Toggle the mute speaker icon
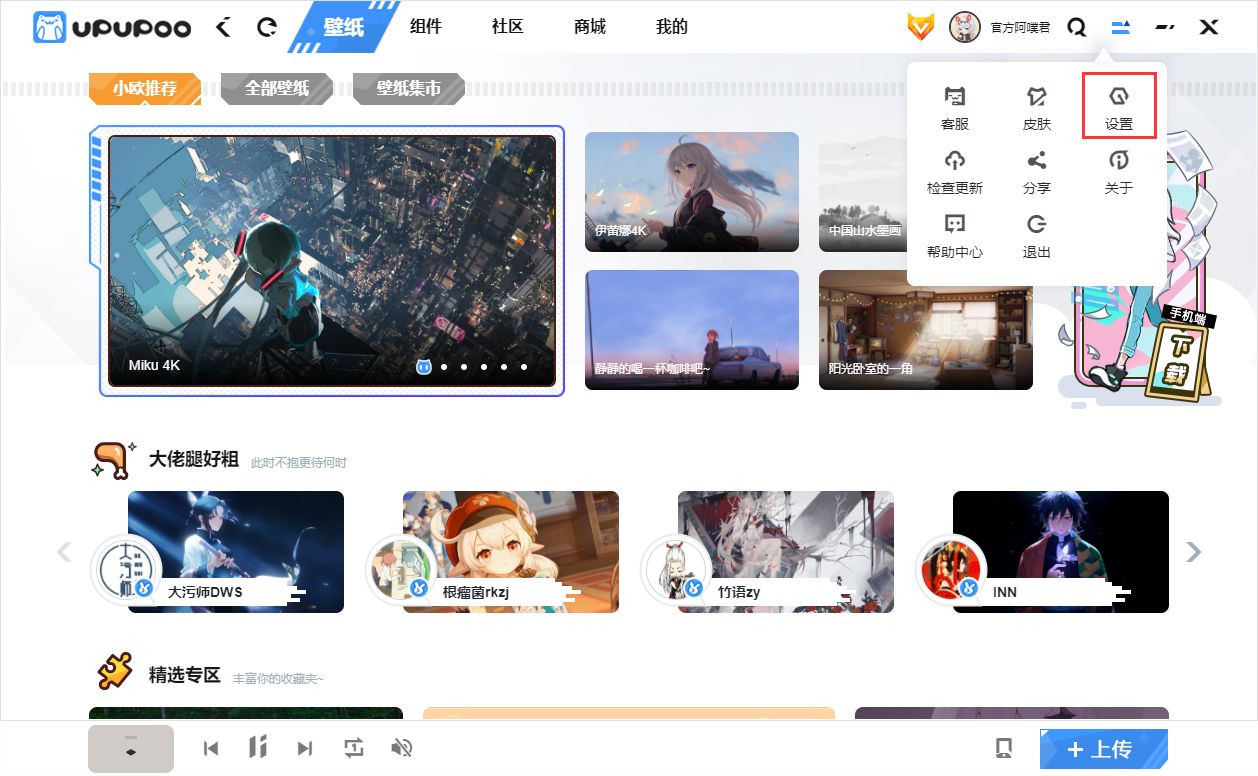 (x=401, y=748)
